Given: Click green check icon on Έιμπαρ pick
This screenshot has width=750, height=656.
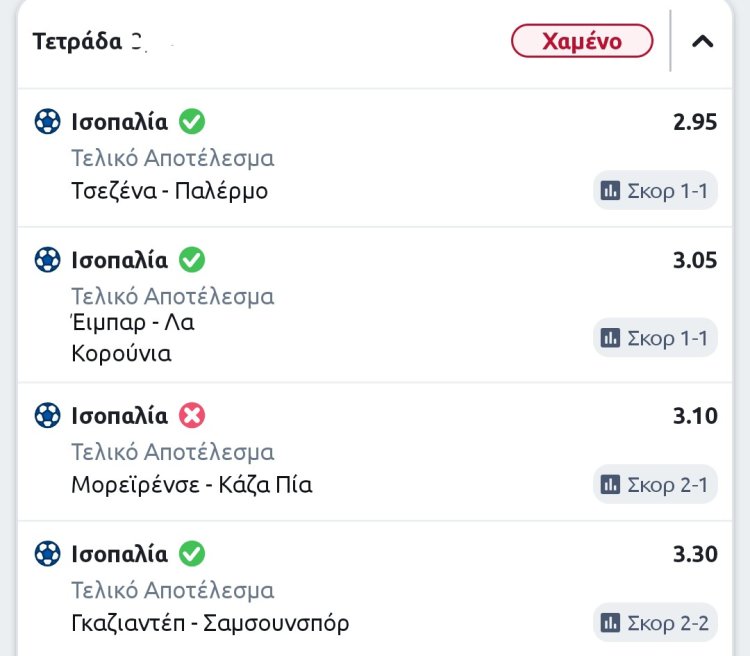Looking at the screenshot, I should [191, 260].
